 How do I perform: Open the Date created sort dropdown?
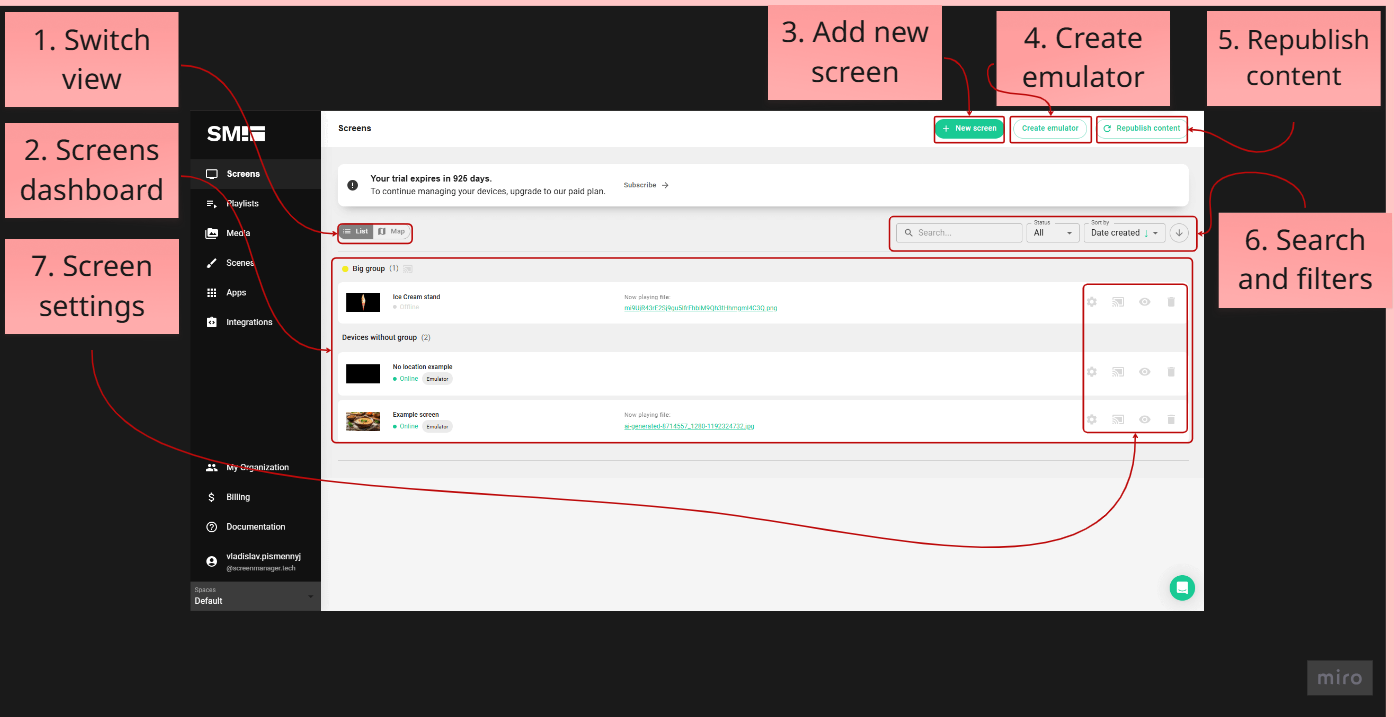[1124, 232]
